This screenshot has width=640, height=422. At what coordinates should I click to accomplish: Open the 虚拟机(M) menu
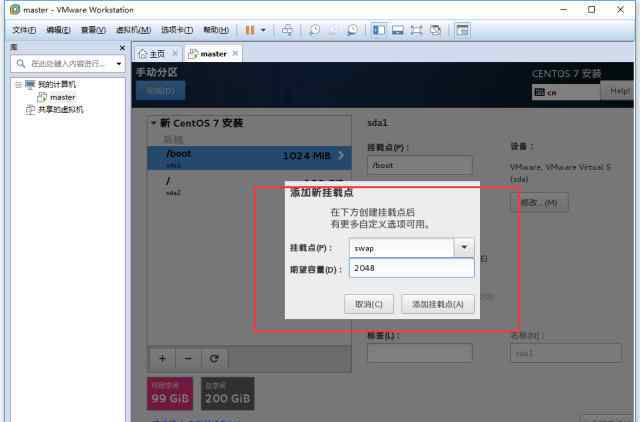(x=133, y=30)
